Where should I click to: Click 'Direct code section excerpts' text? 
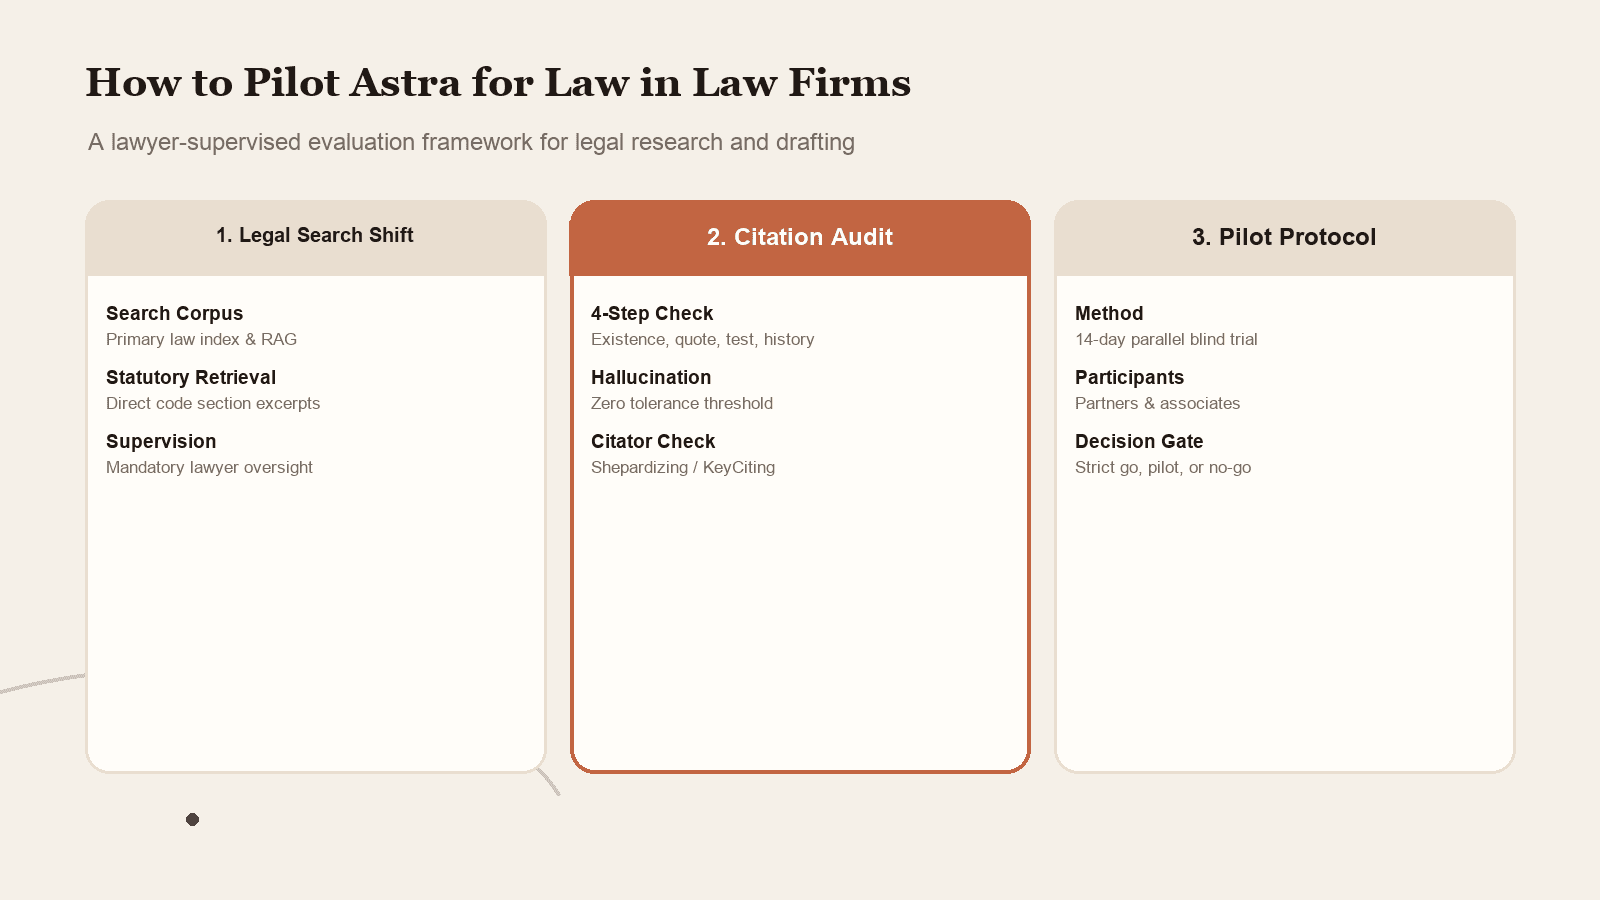point(213,403)
